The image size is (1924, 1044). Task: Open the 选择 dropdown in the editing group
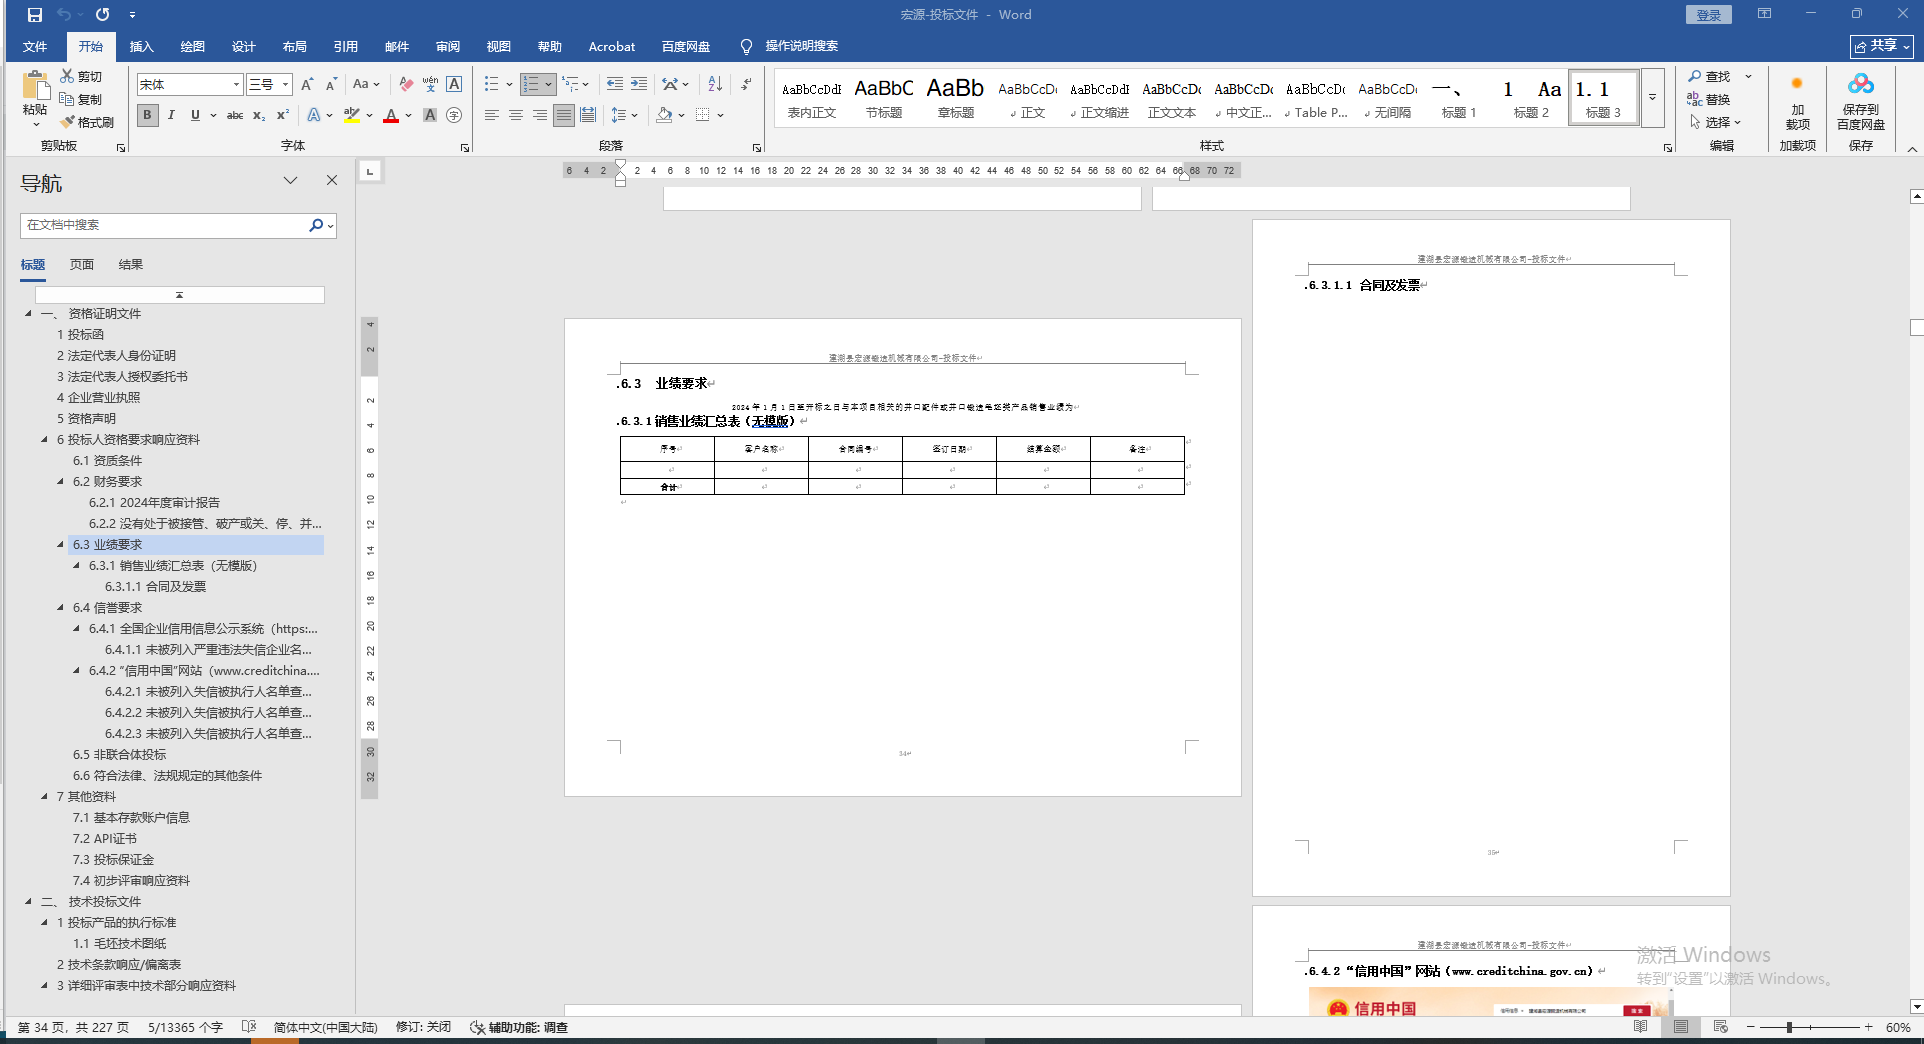1715,122
